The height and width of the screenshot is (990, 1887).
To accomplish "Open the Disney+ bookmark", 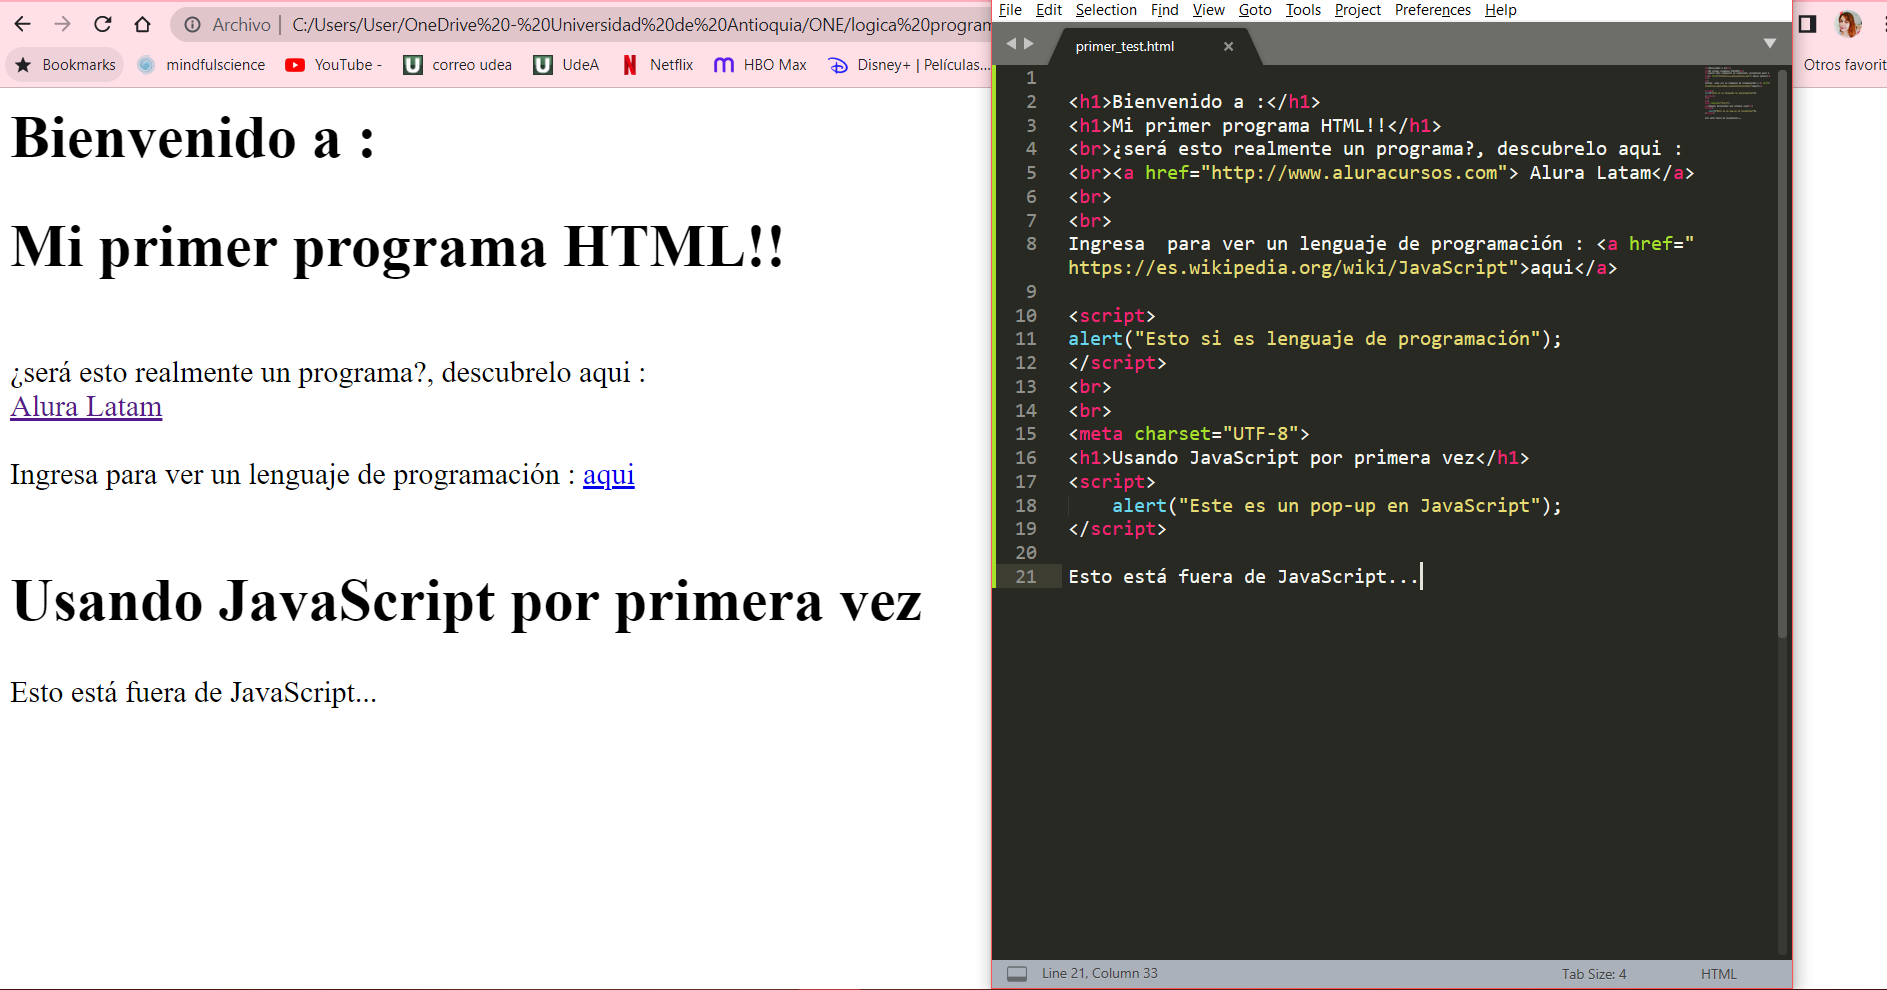I will coord(908,65).
